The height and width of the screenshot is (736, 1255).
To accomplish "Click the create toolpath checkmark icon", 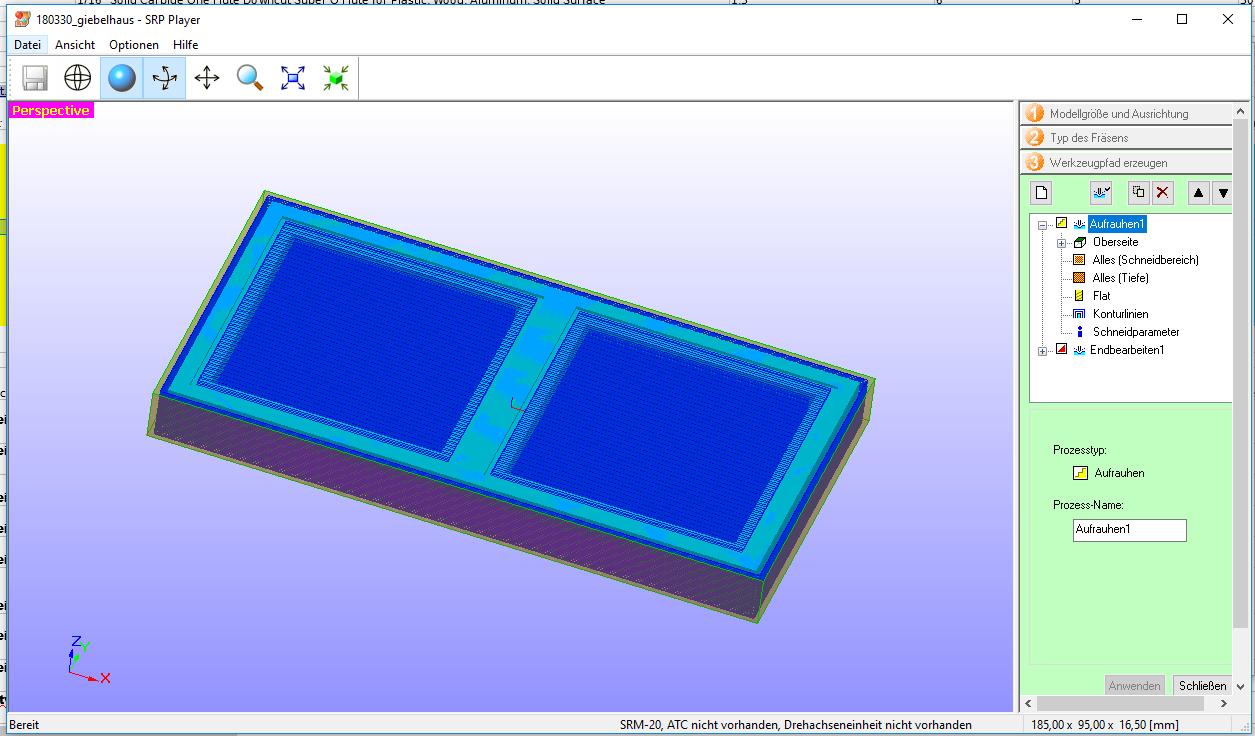I will [x=1101, y=193].
